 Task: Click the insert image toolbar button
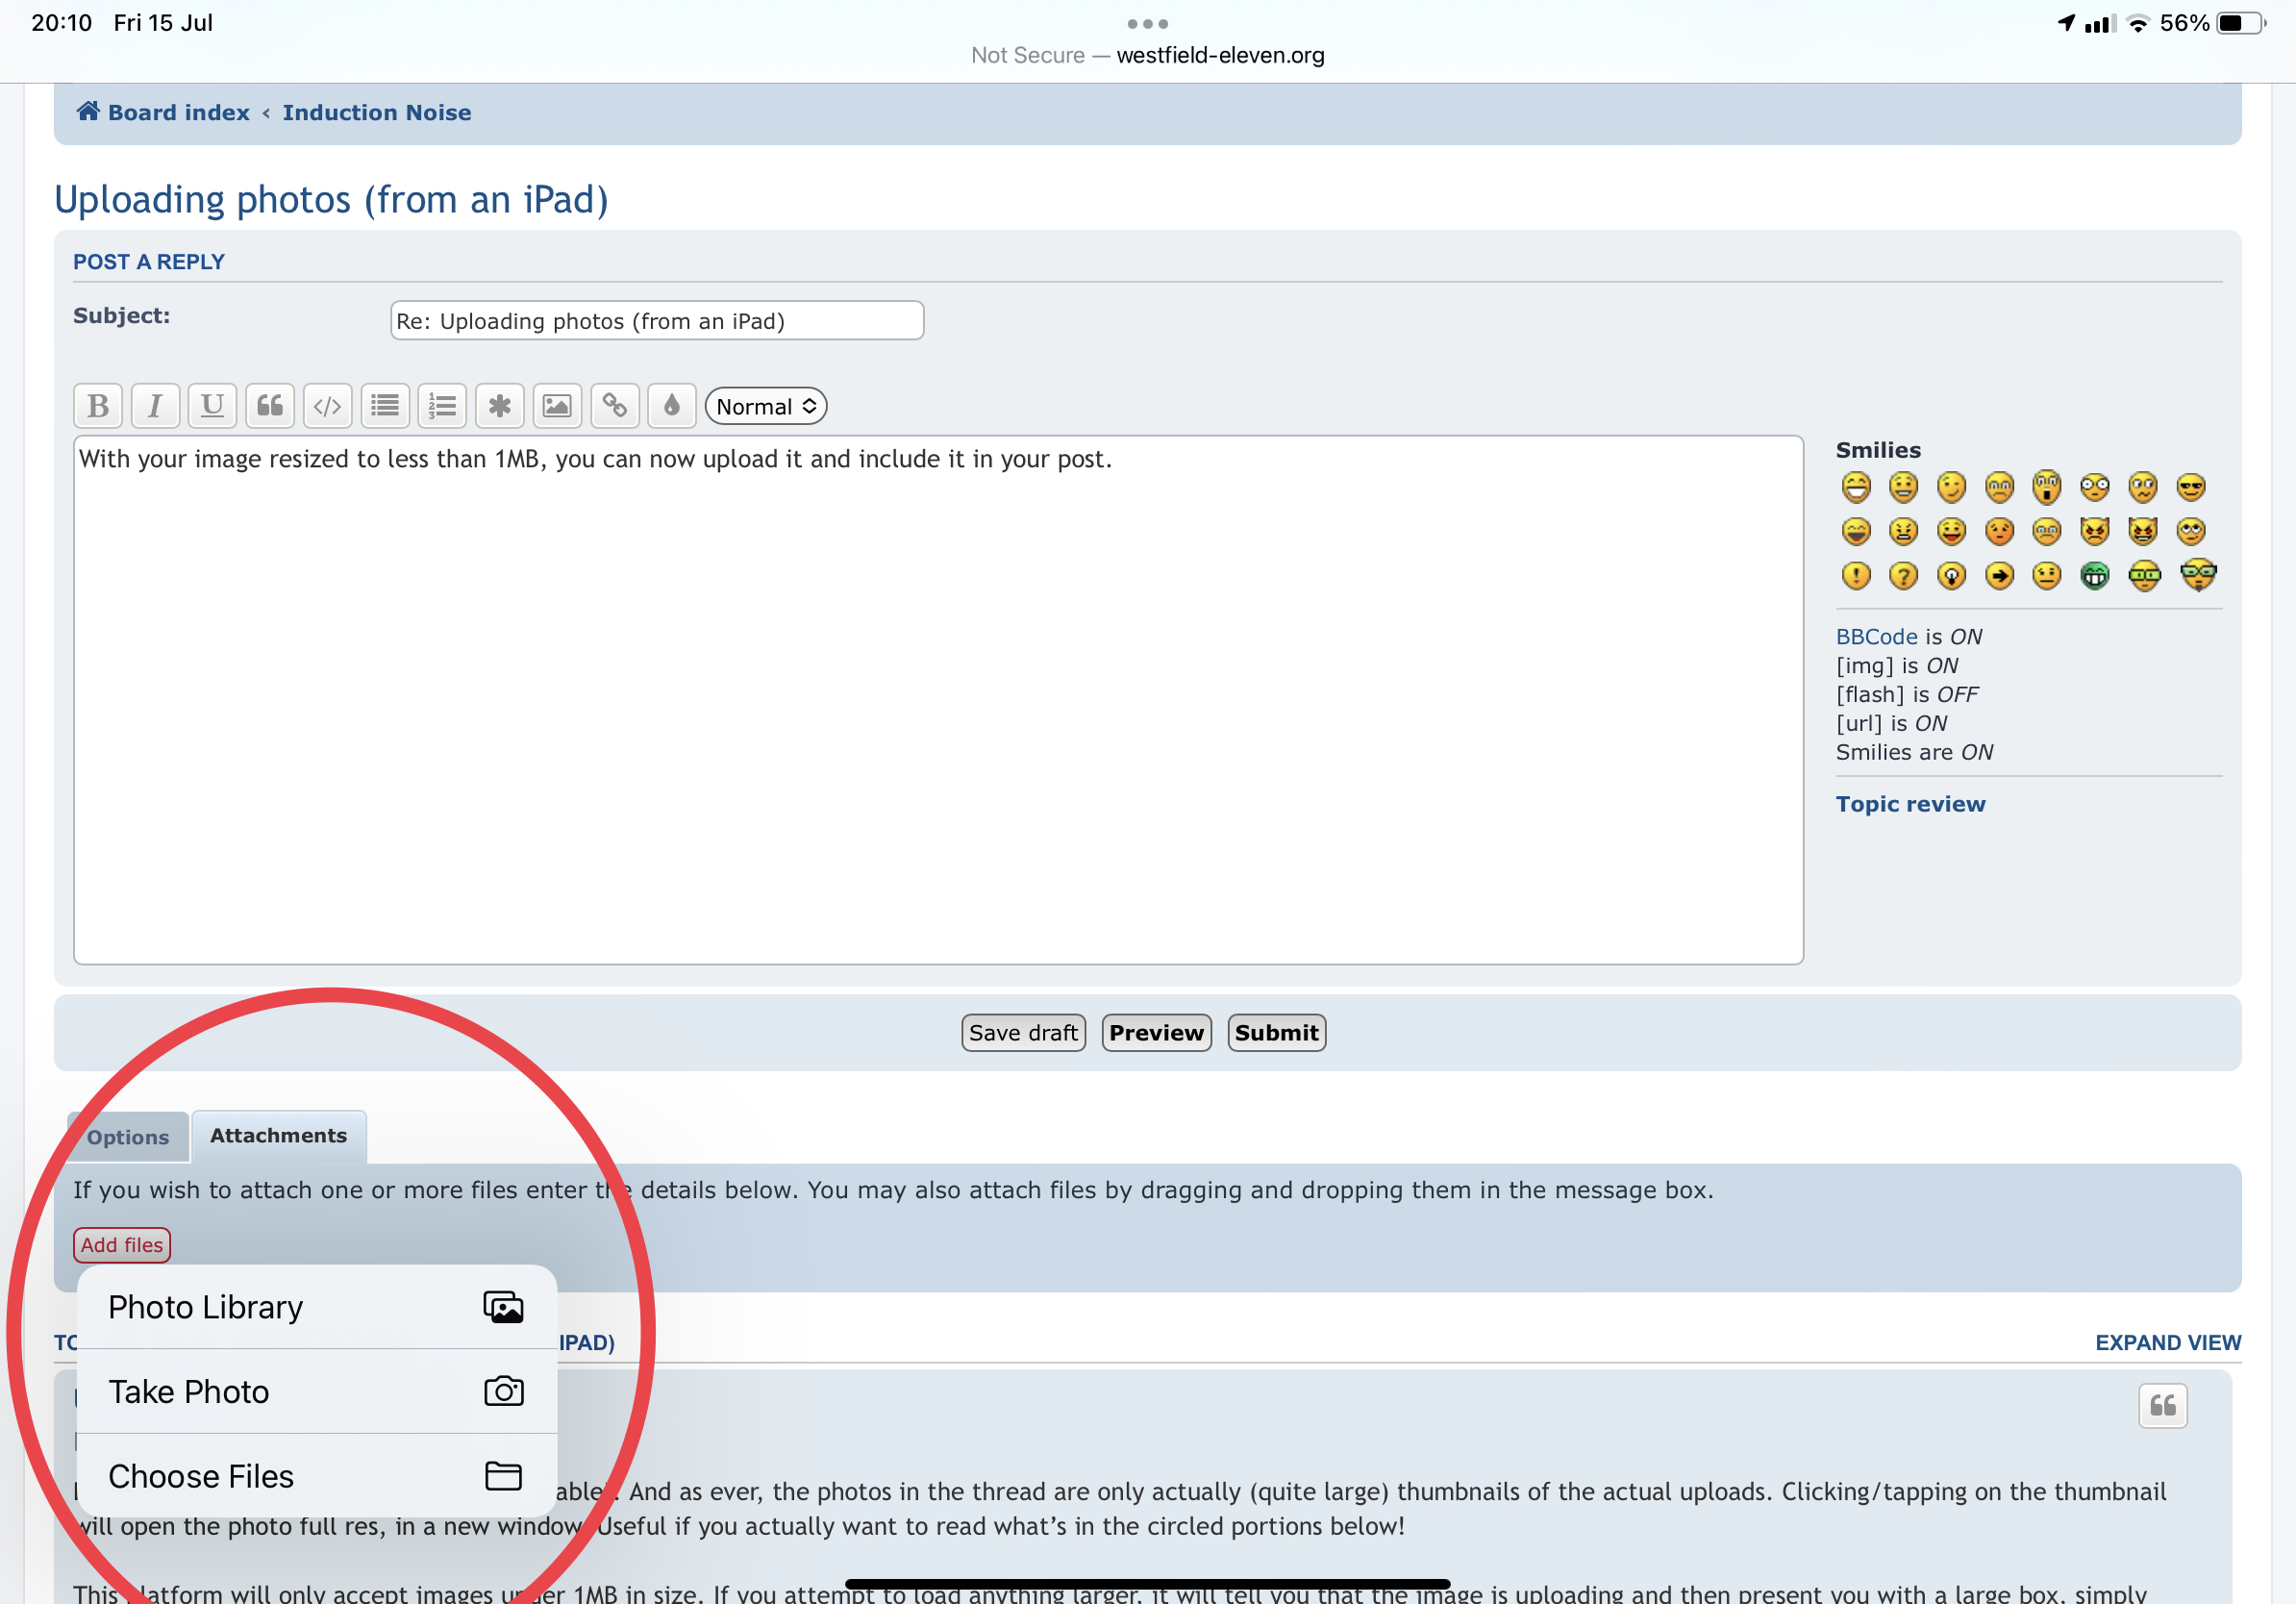[557, 406]
